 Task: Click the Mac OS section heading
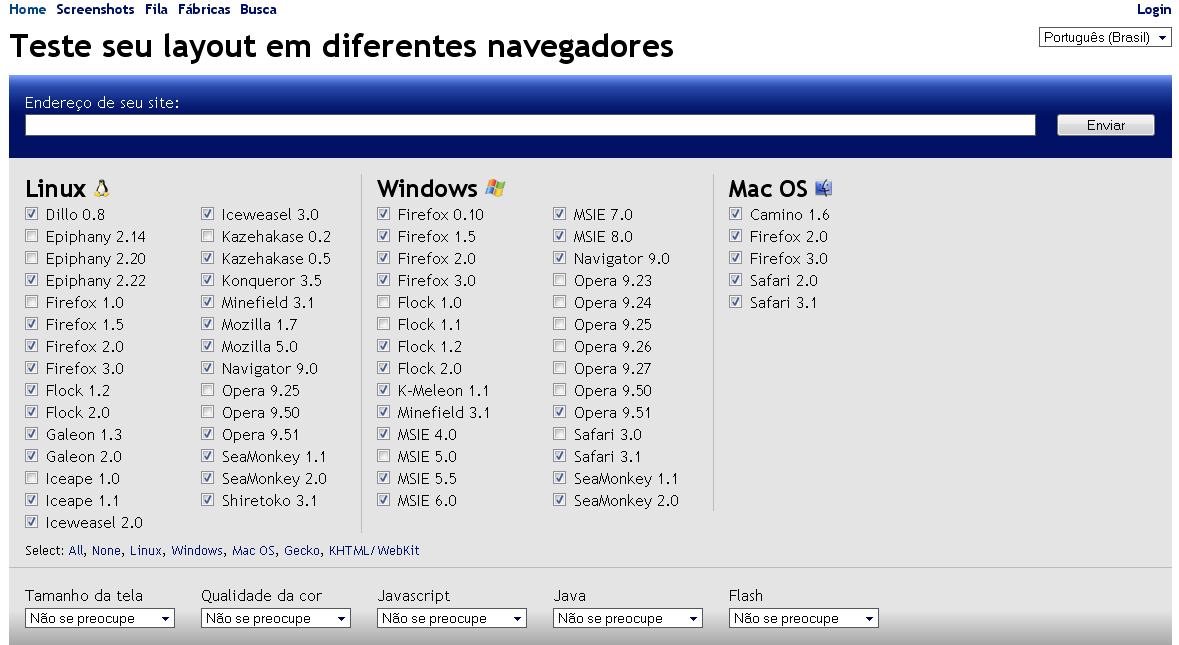coord(768,188)
